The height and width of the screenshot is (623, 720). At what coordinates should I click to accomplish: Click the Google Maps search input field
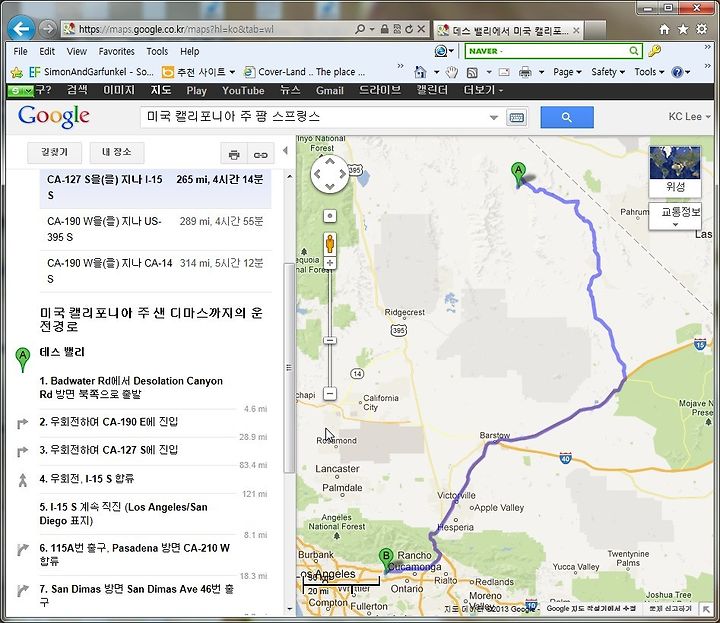point(316,118)
